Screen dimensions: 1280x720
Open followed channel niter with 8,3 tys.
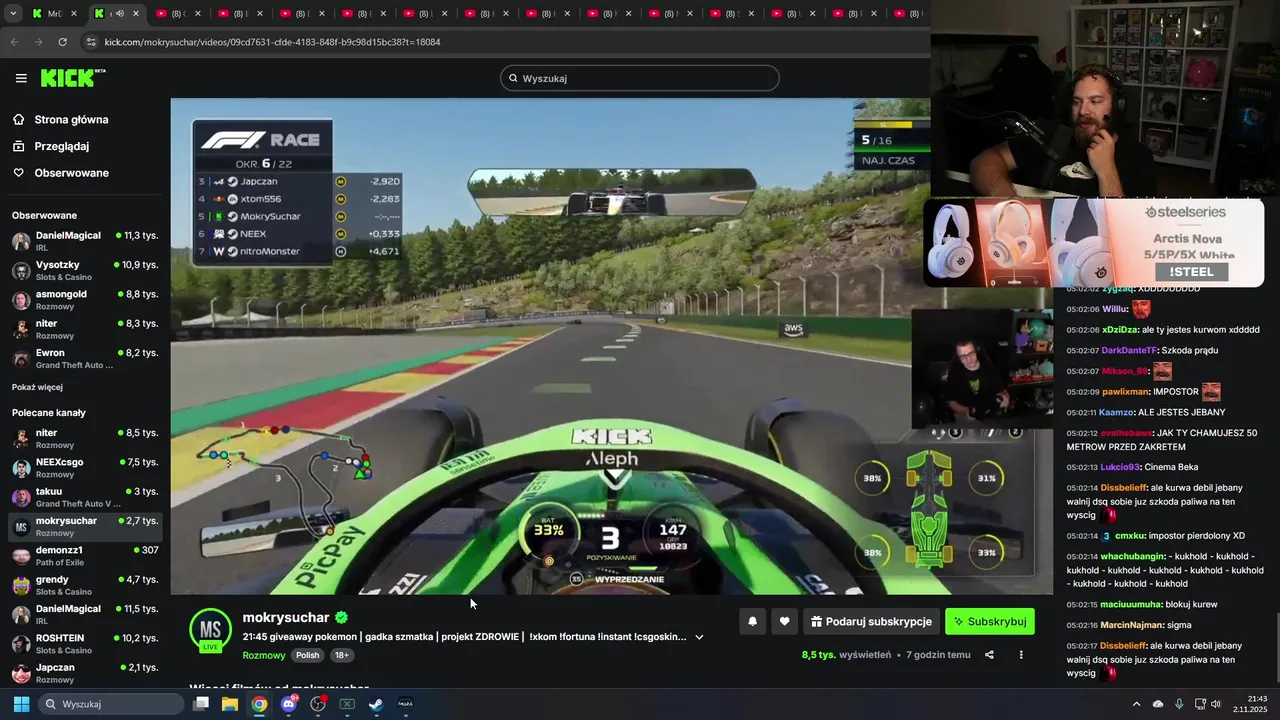coord(85,329)
